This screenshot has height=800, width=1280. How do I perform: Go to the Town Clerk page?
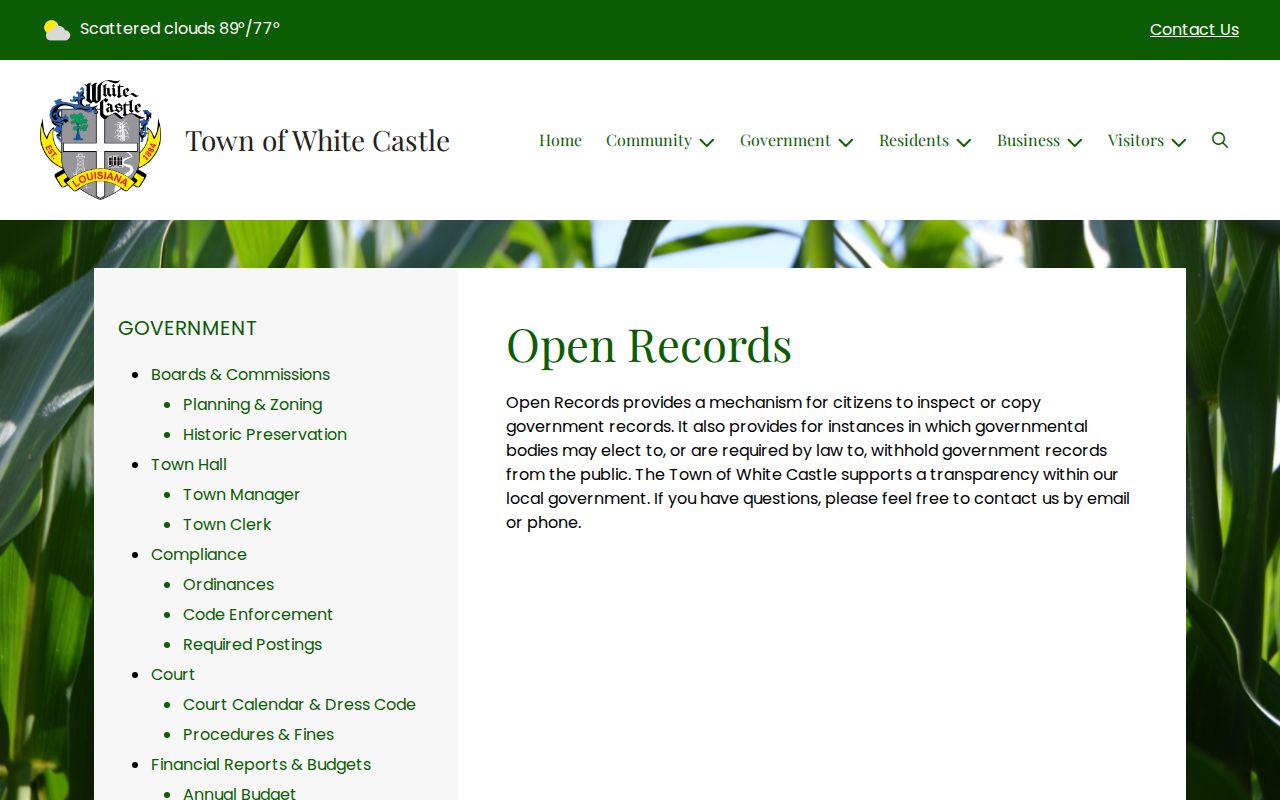coord(227,524)
